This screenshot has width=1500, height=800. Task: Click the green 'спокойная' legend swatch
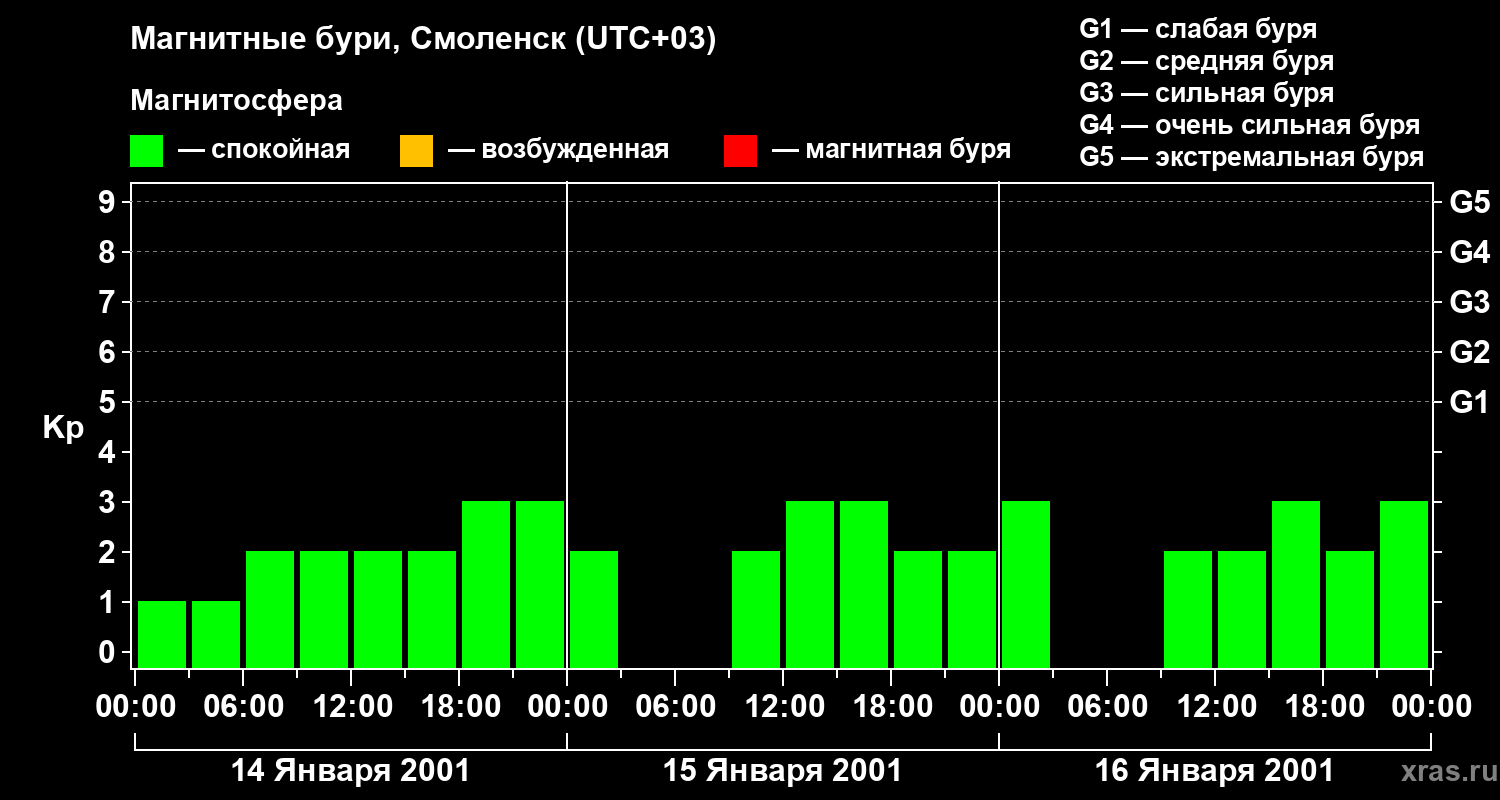[146, 151]
